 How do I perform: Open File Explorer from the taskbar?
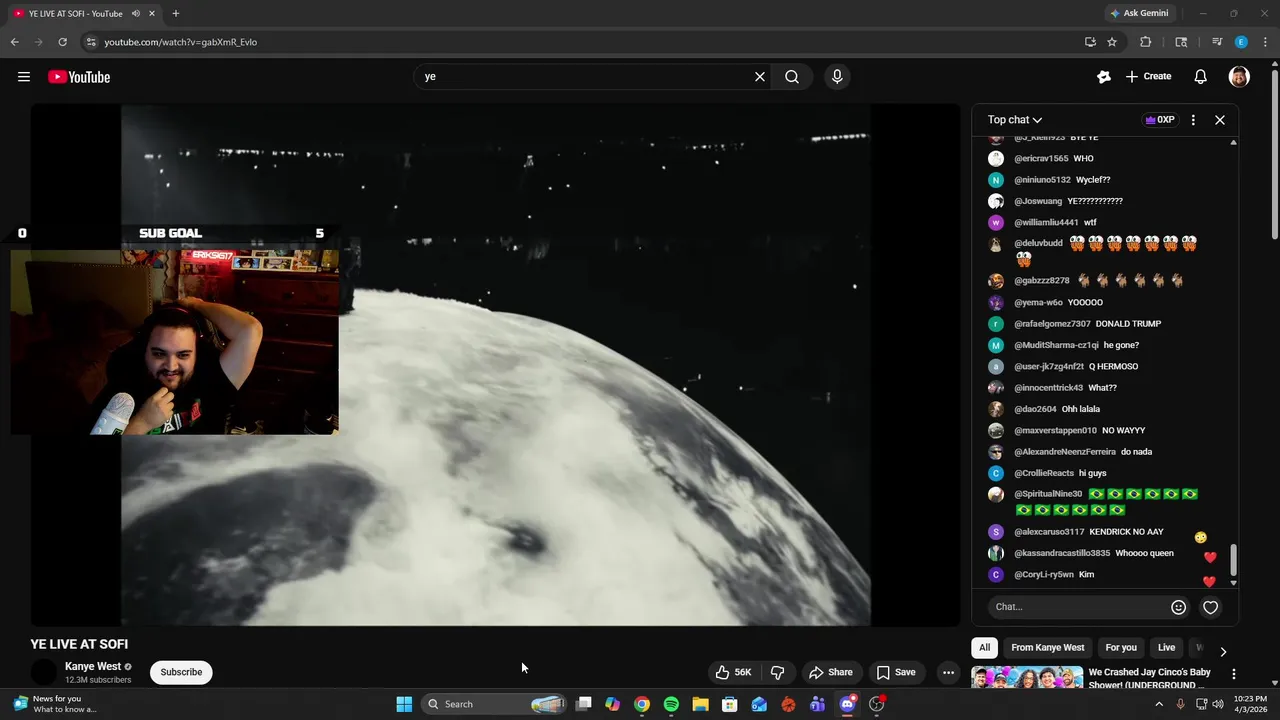click(x=700, y=704)
